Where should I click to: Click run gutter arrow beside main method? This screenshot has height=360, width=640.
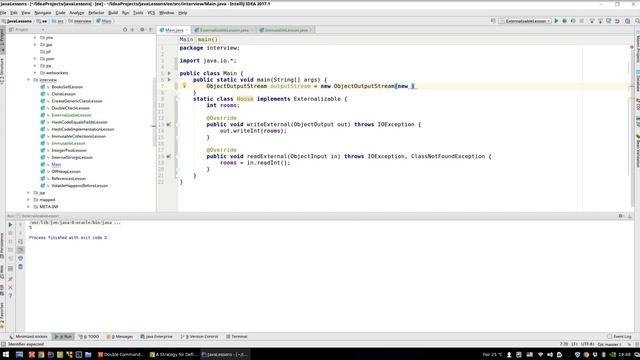coord(169,80)
